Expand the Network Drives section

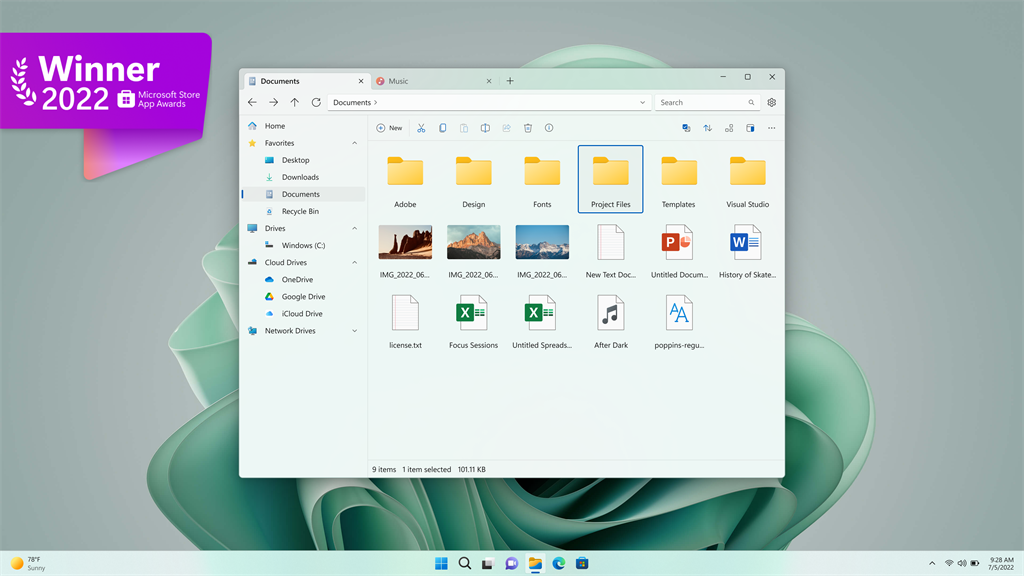click(x=353, y=331)
